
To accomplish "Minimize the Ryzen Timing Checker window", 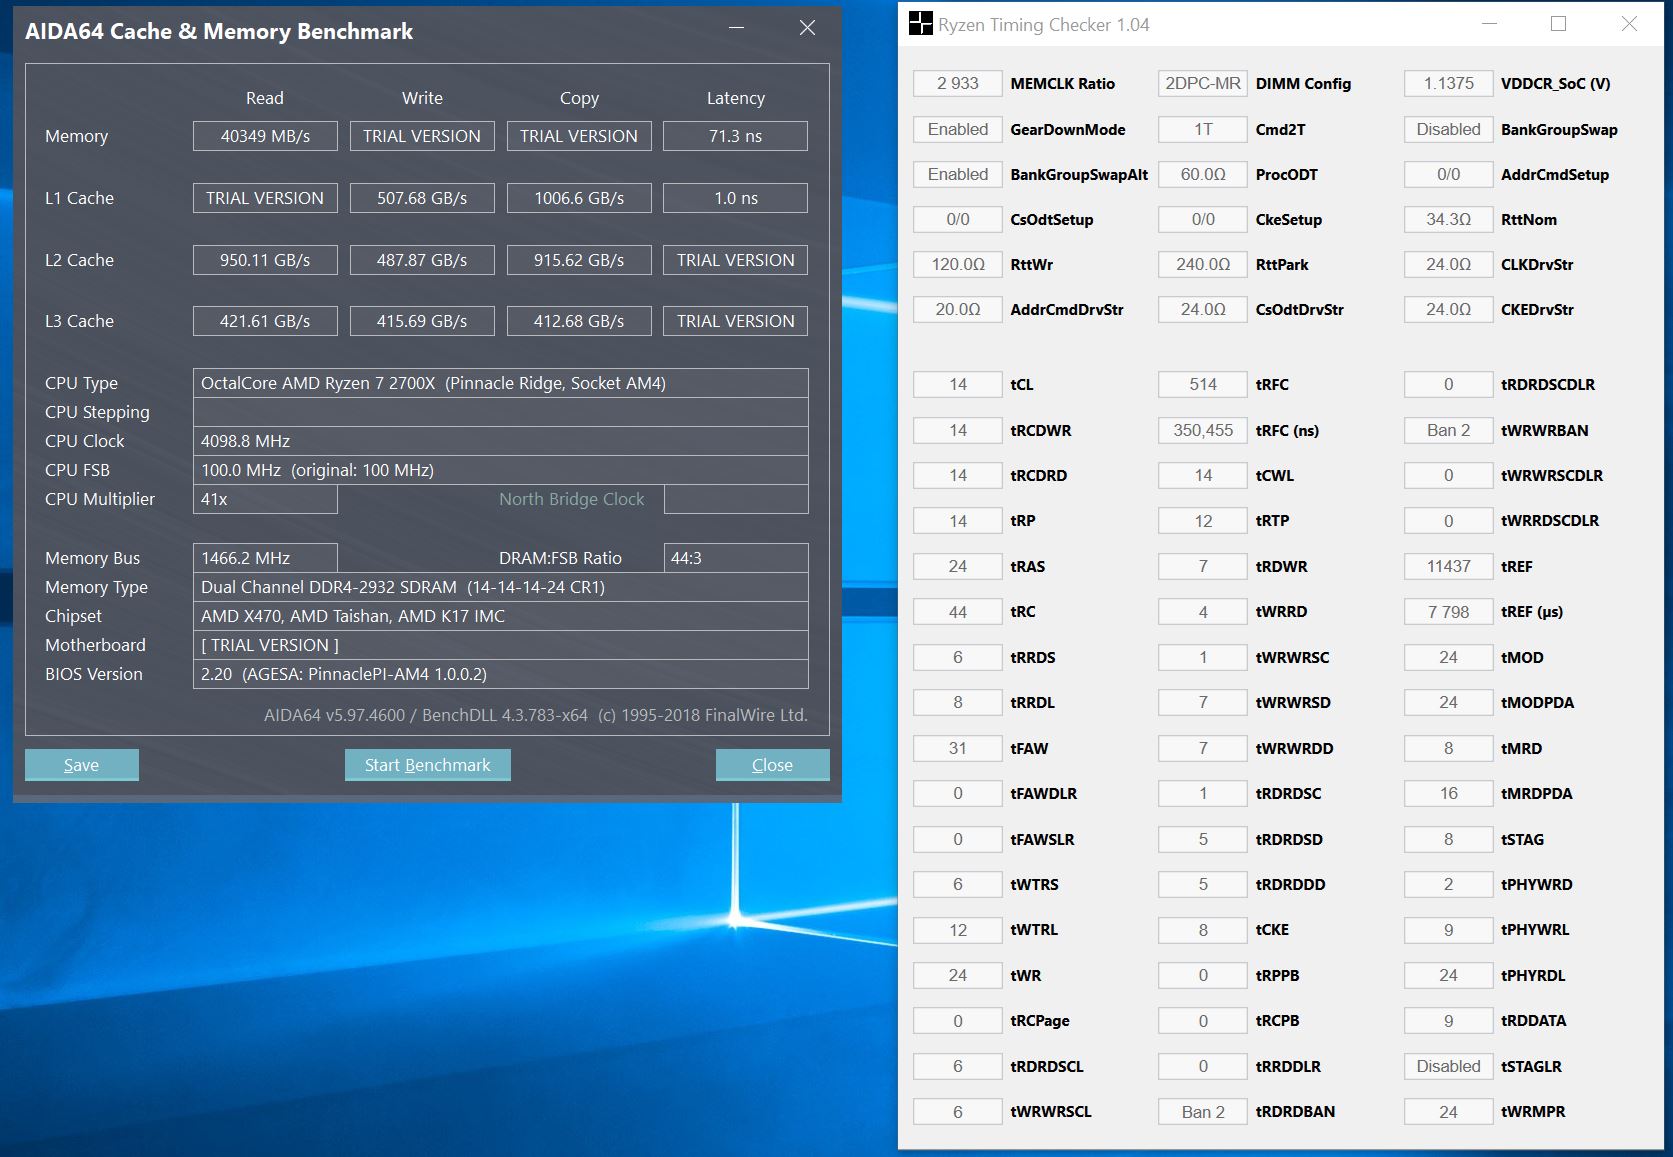I will click(1489, 24).
